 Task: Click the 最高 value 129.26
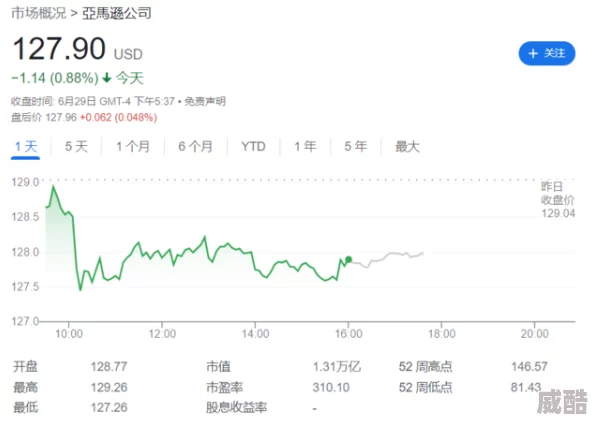(x=109, y=387)
